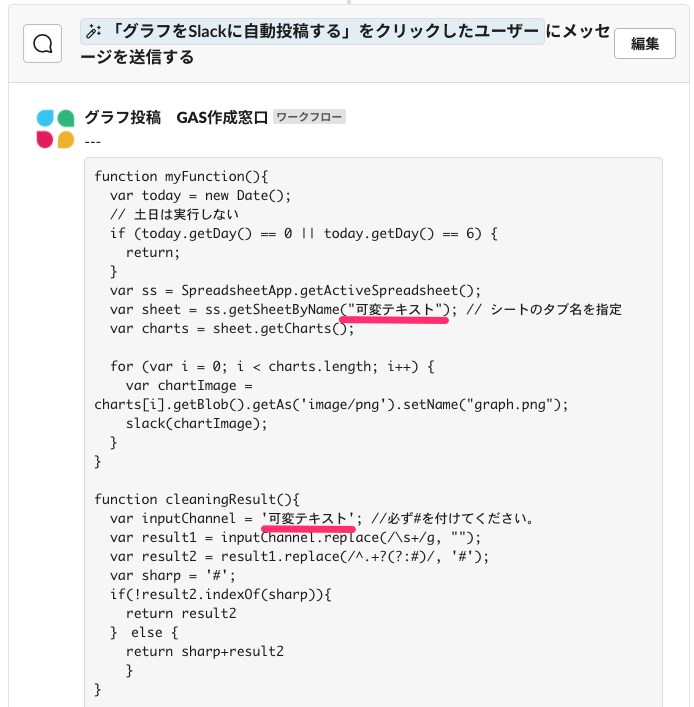Click the 'var result2 = result1.replace' line
The image size is (694, 707).
(x=299, y=557)
